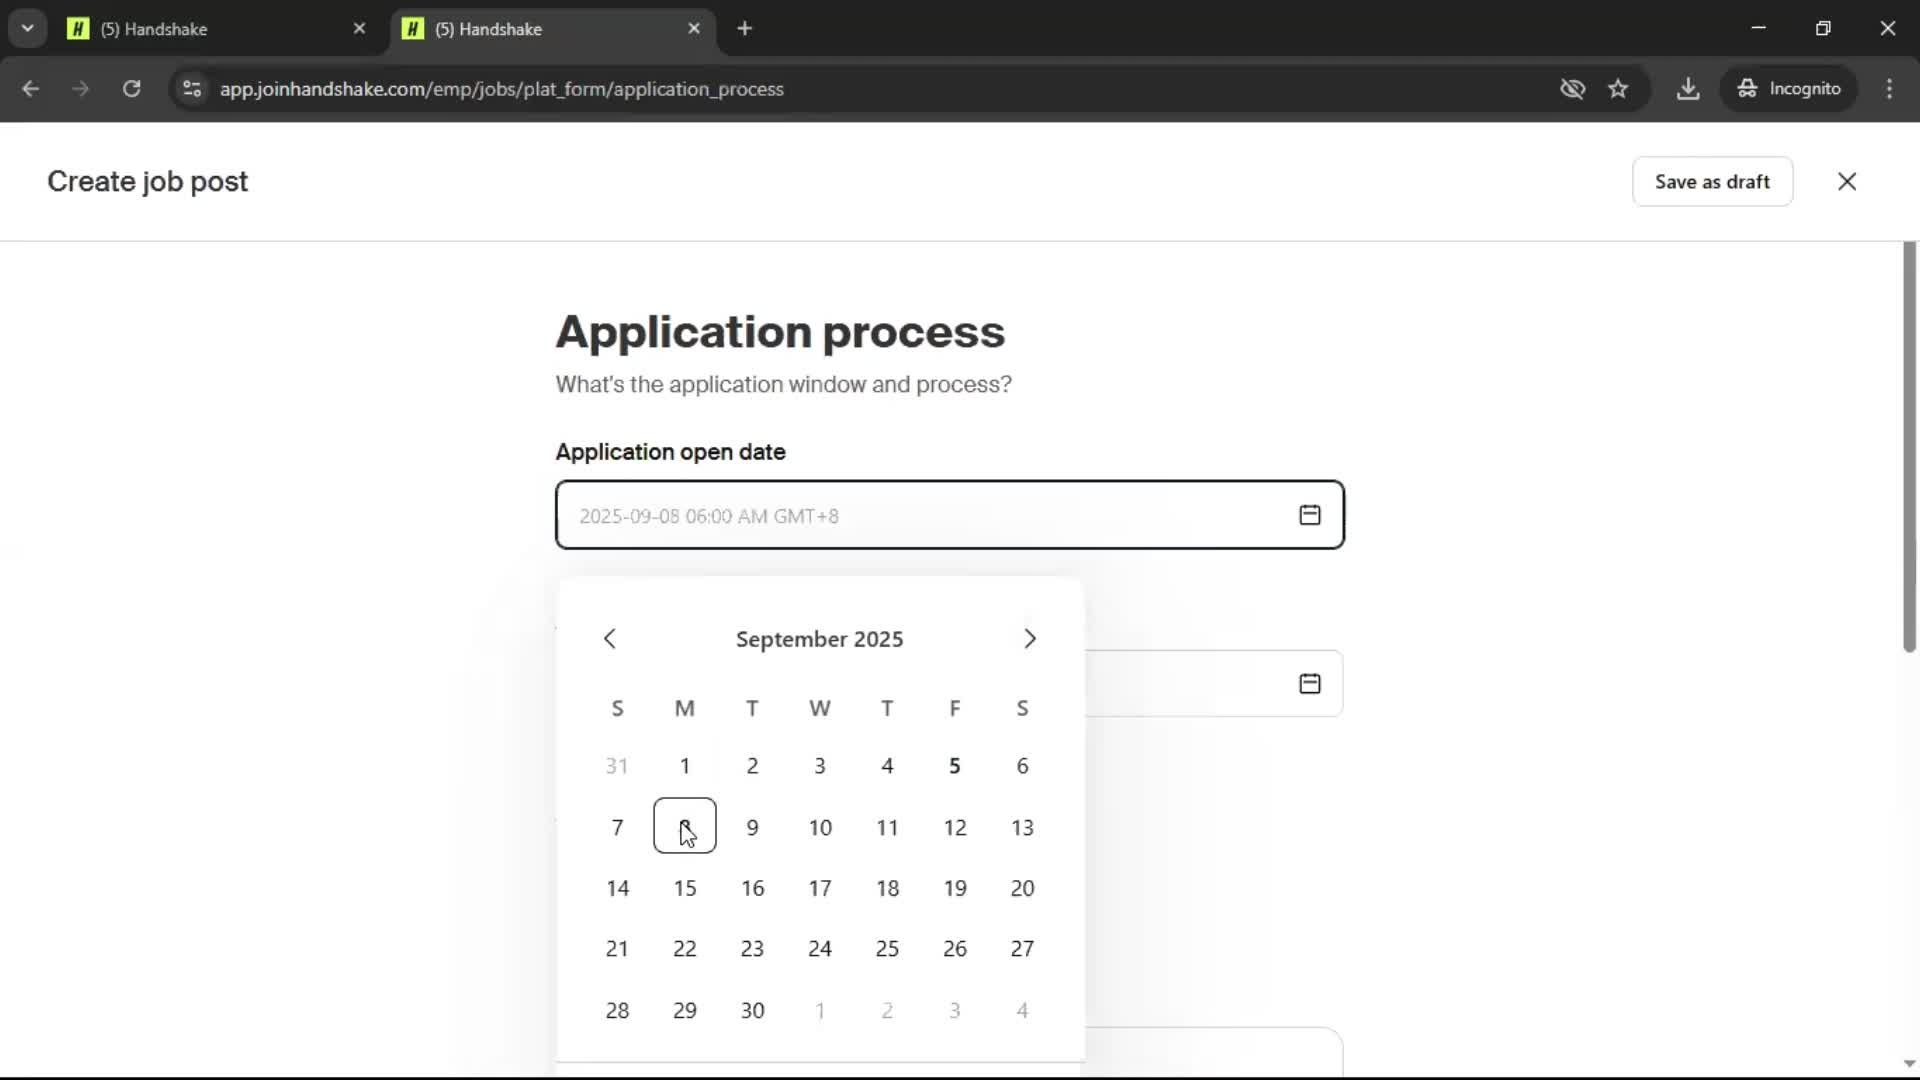
Task: Select September 25 in calendar
Action: click(887, 949)
